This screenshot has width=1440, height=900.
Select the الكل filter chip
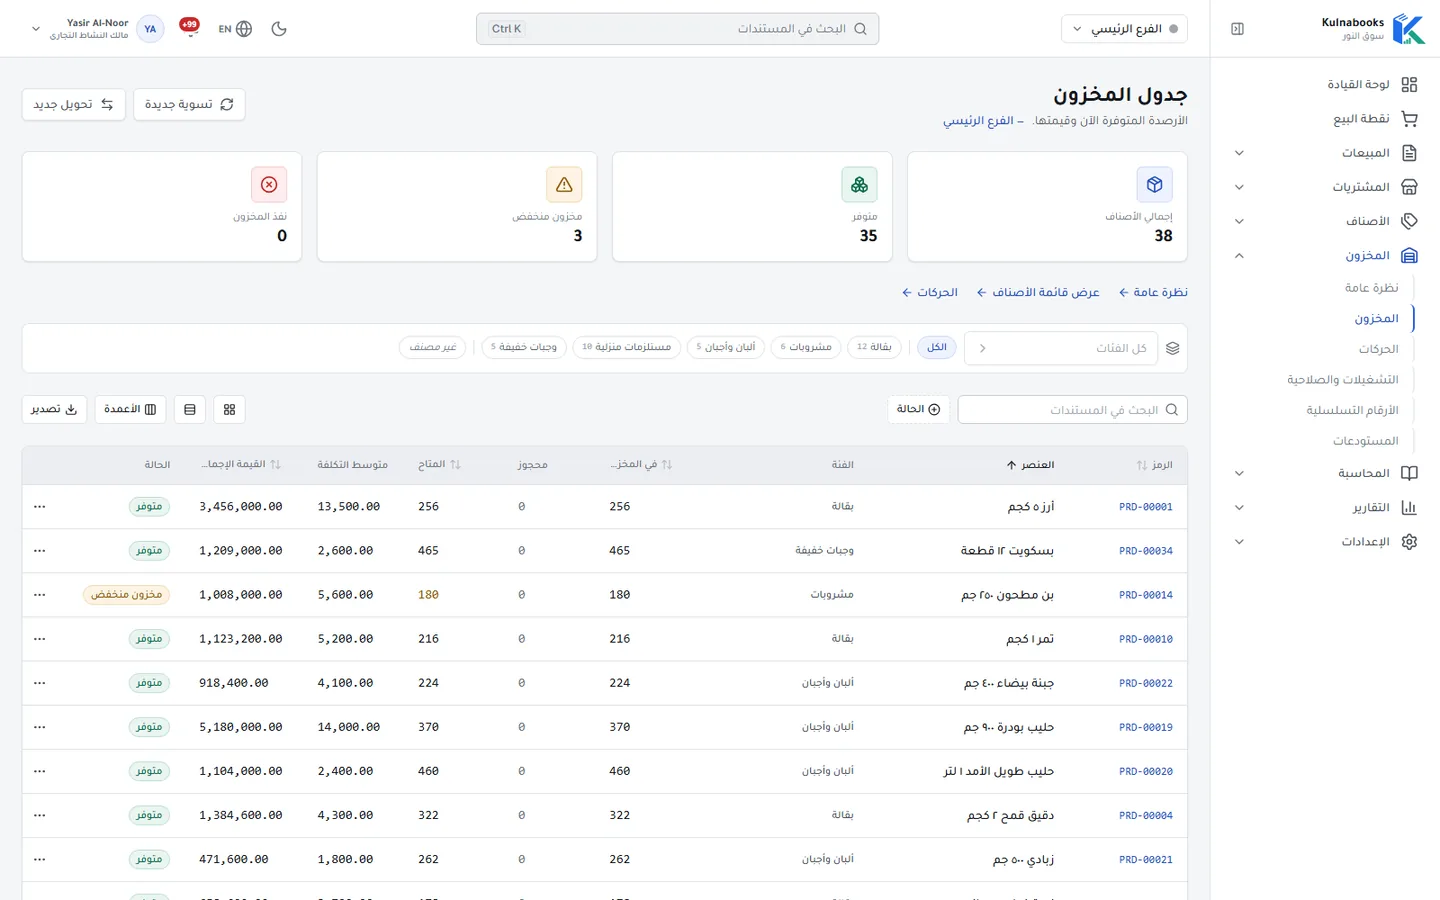coord(936,347)
